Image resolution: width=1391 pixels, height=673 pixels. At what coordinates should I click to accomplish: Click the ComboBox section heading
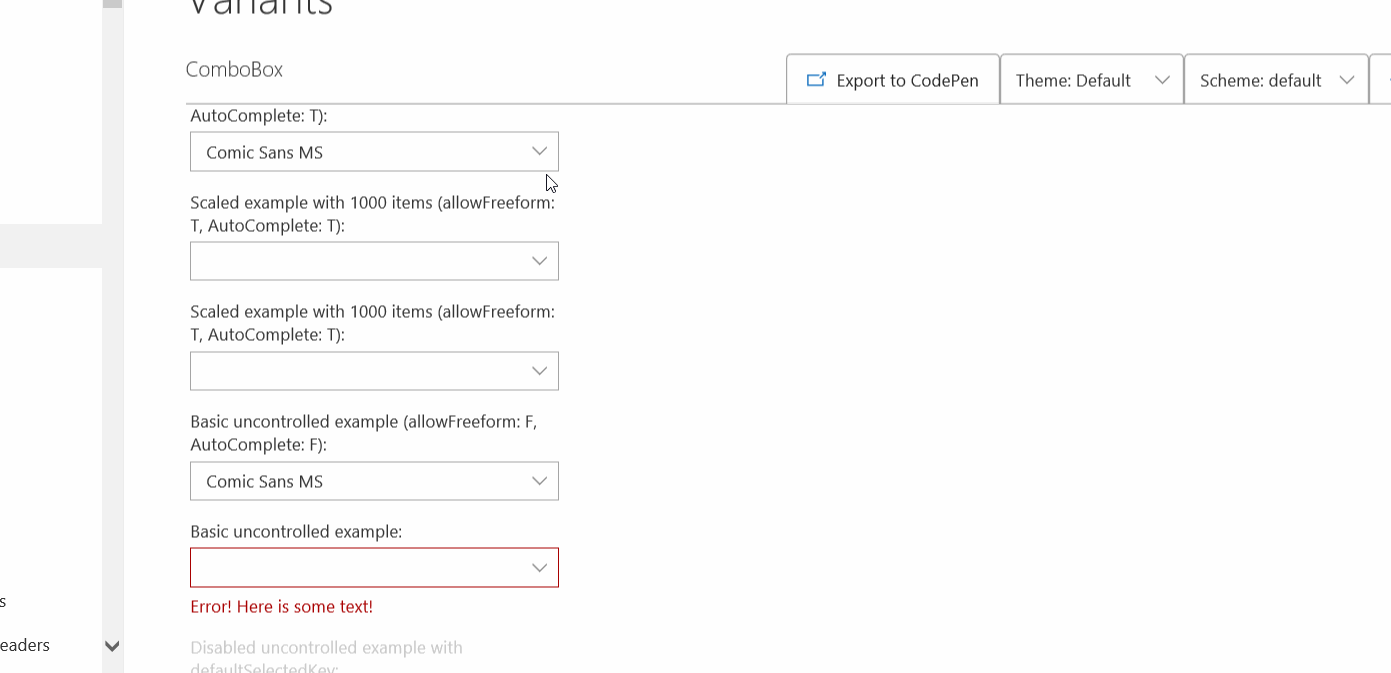click(x=234, y=69)
